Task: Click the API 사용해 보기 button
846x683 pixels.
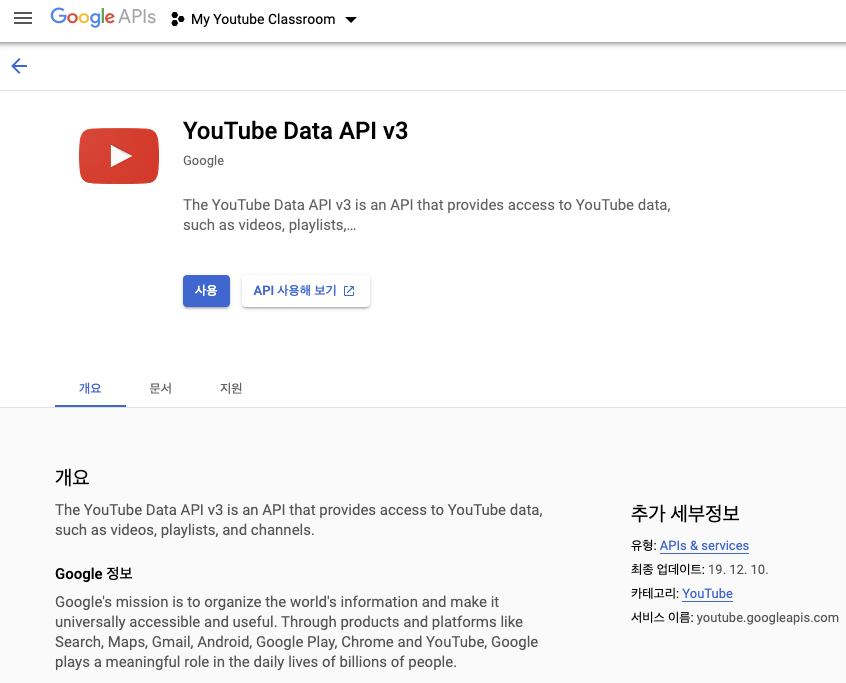Action: 305,291
